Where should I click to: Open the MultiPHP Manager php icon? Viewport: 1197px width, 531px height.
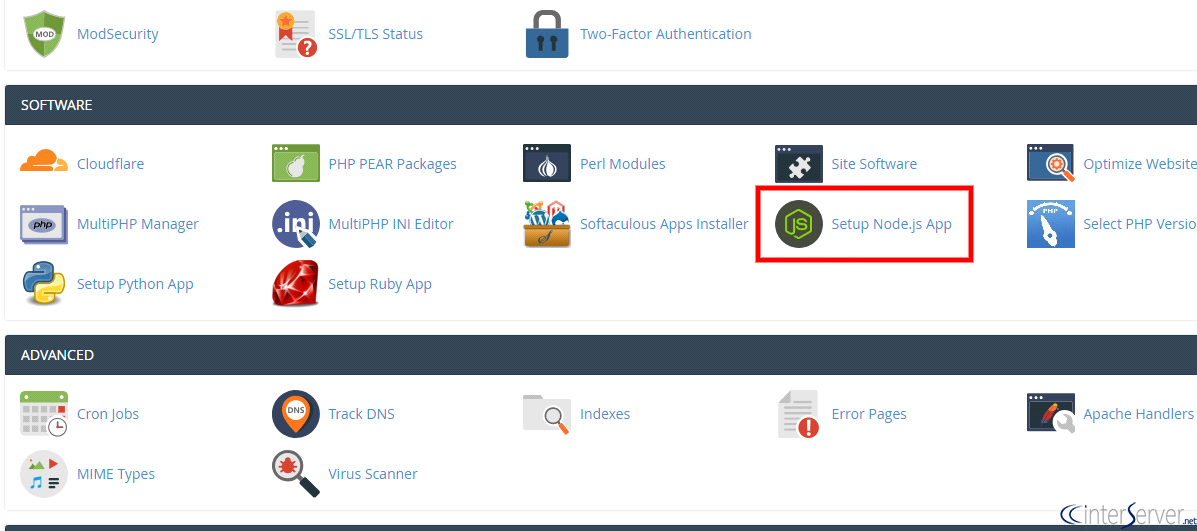[x=44, y=224]
